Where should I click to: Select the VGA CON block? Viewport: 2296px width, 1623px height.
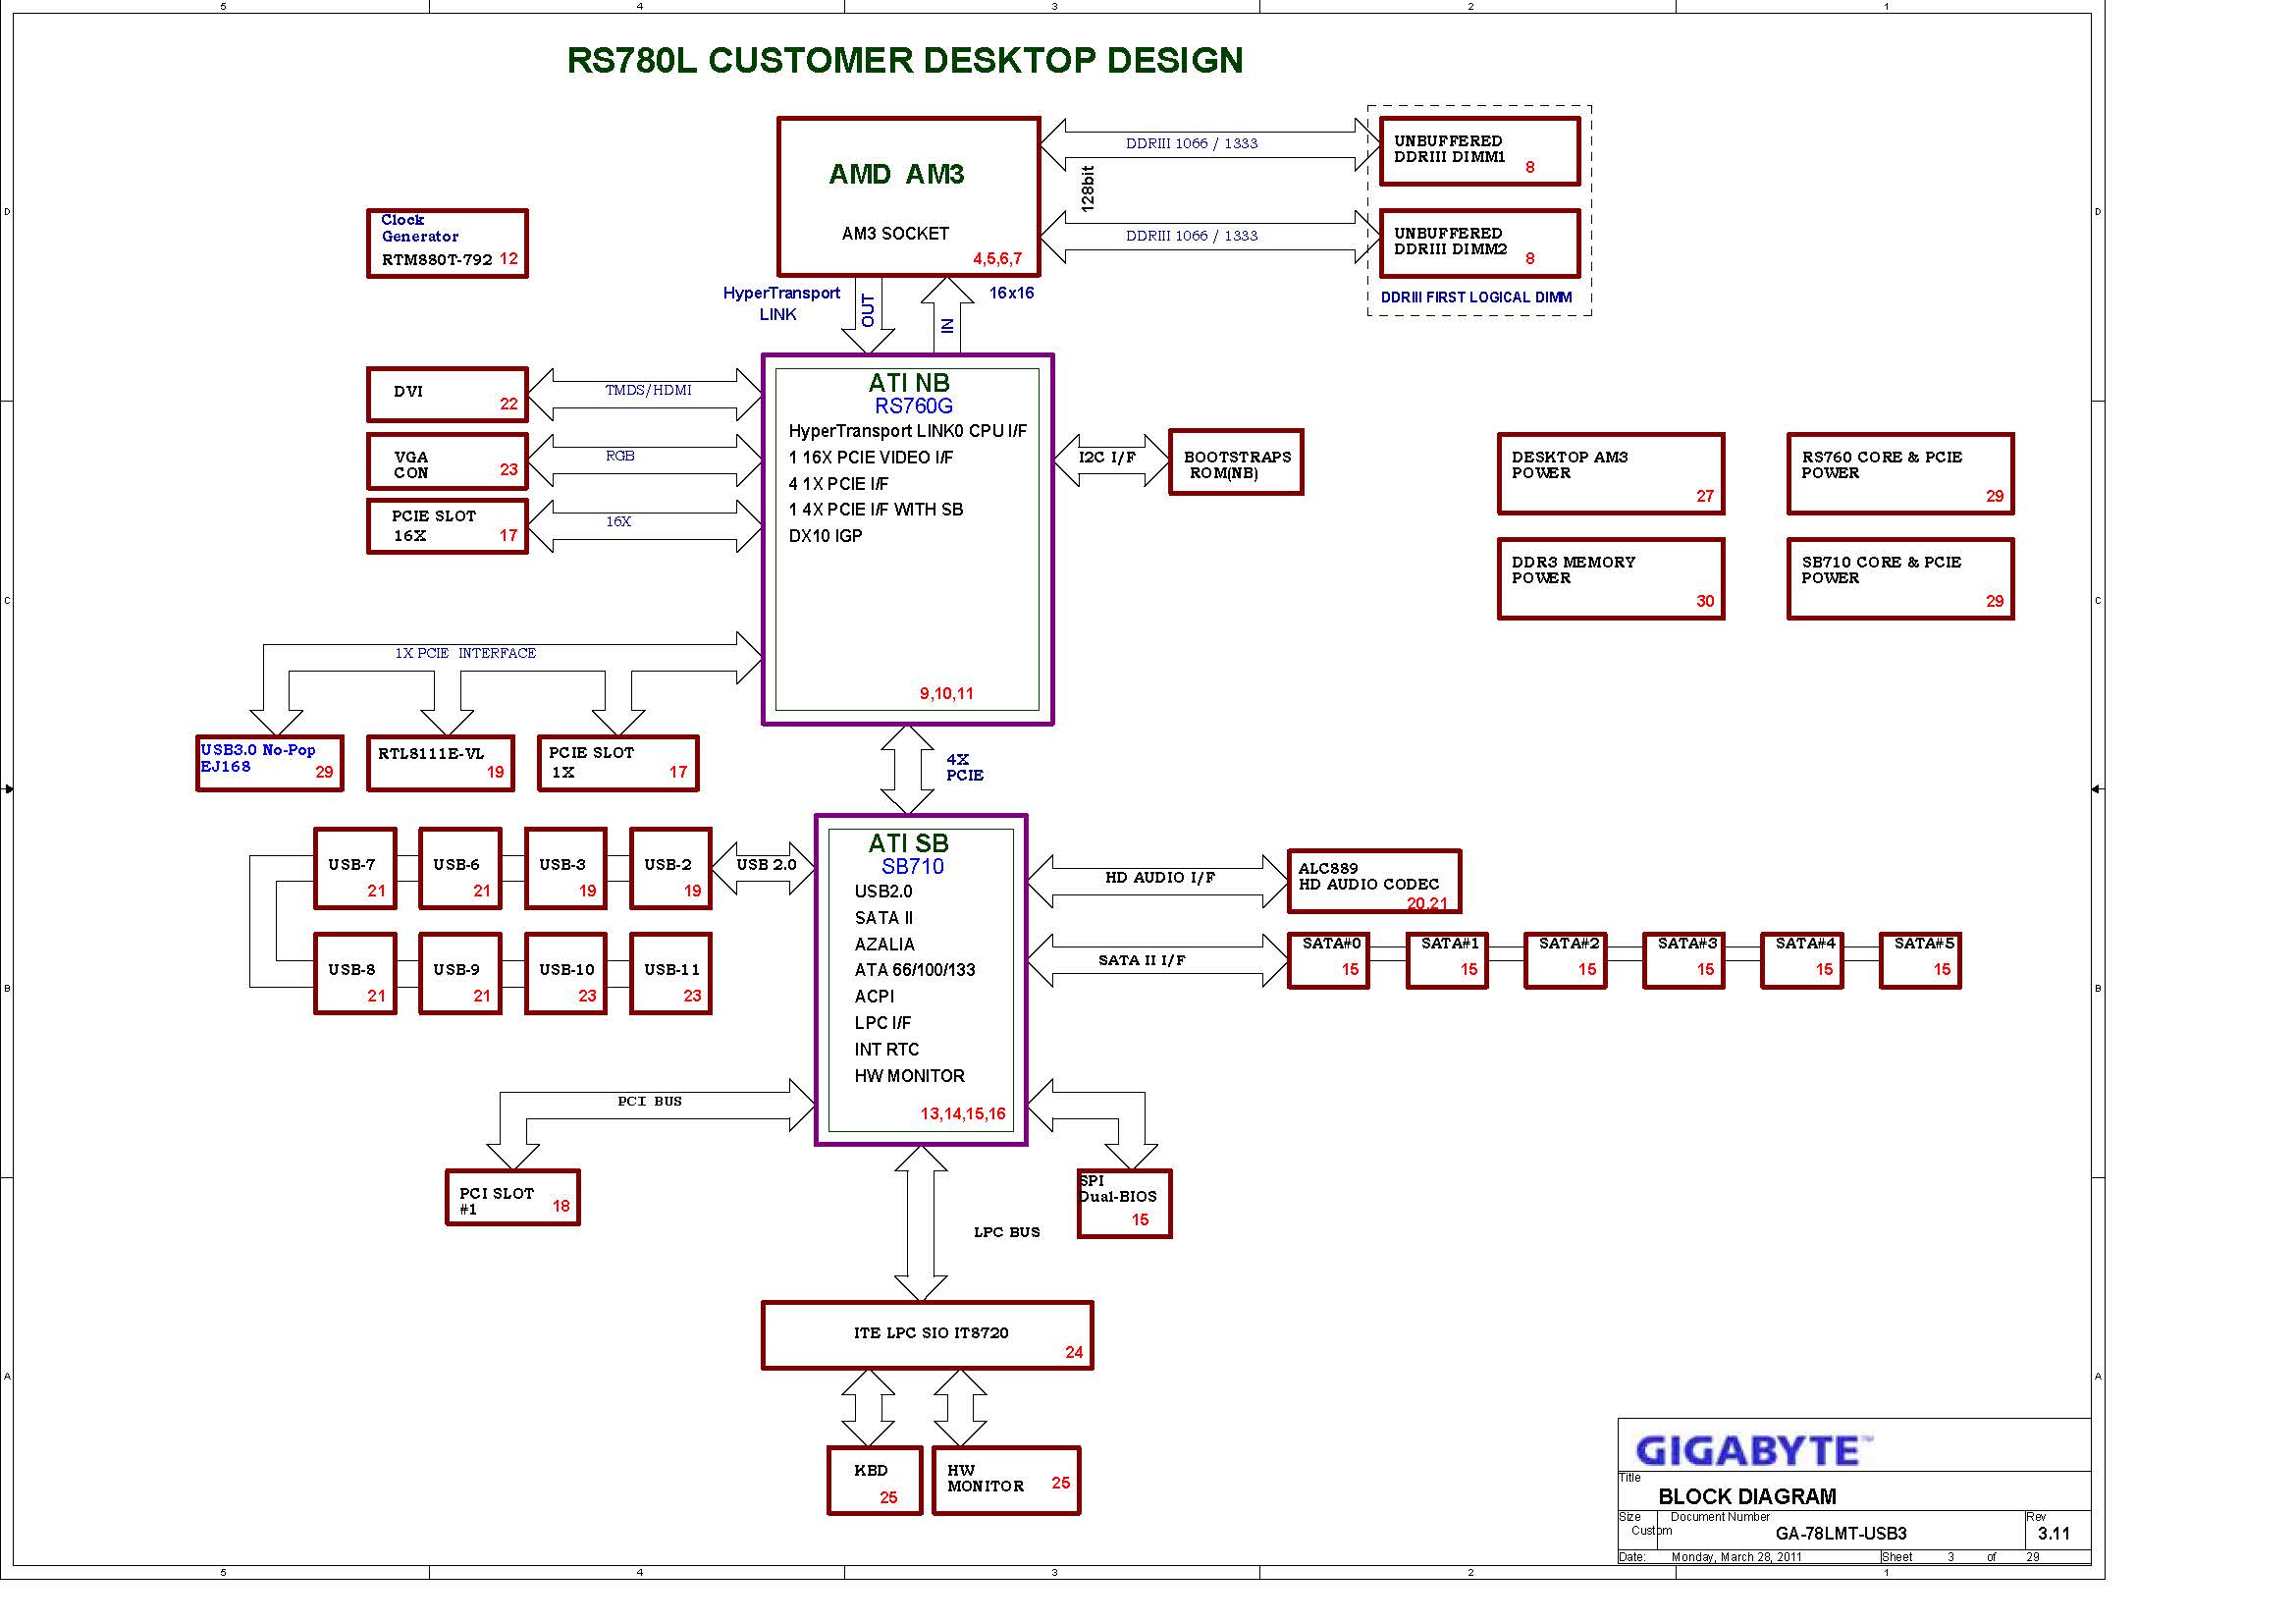[x=447, y=461]
